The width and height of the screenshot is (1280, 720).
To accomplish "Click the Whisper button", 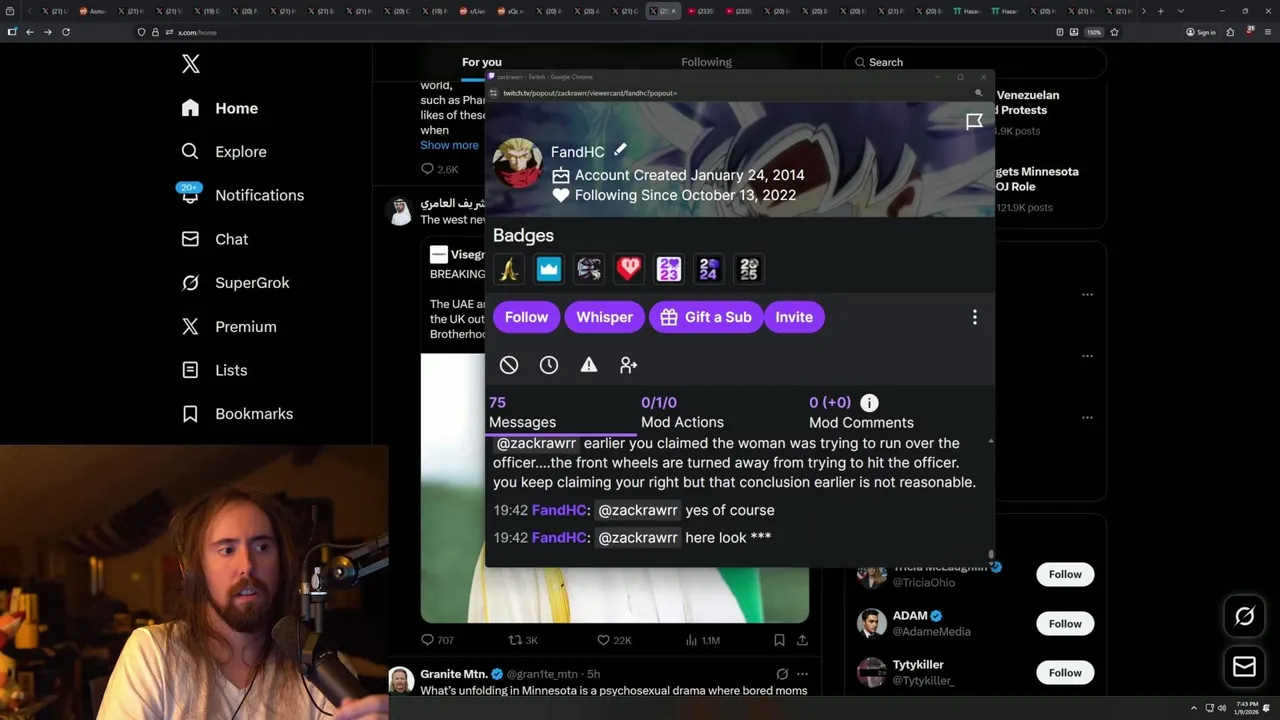I will [x=604, y=317].
